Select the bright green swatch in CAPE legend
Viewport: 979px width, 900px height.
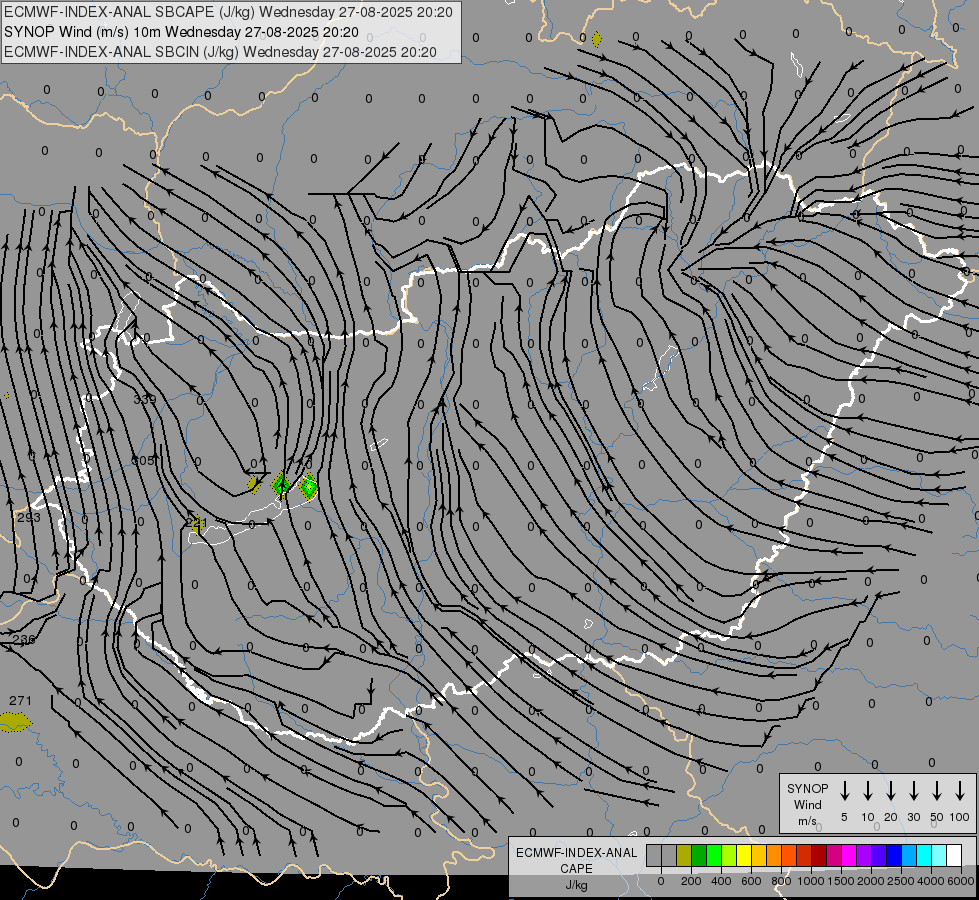click(x=714, y=855)
